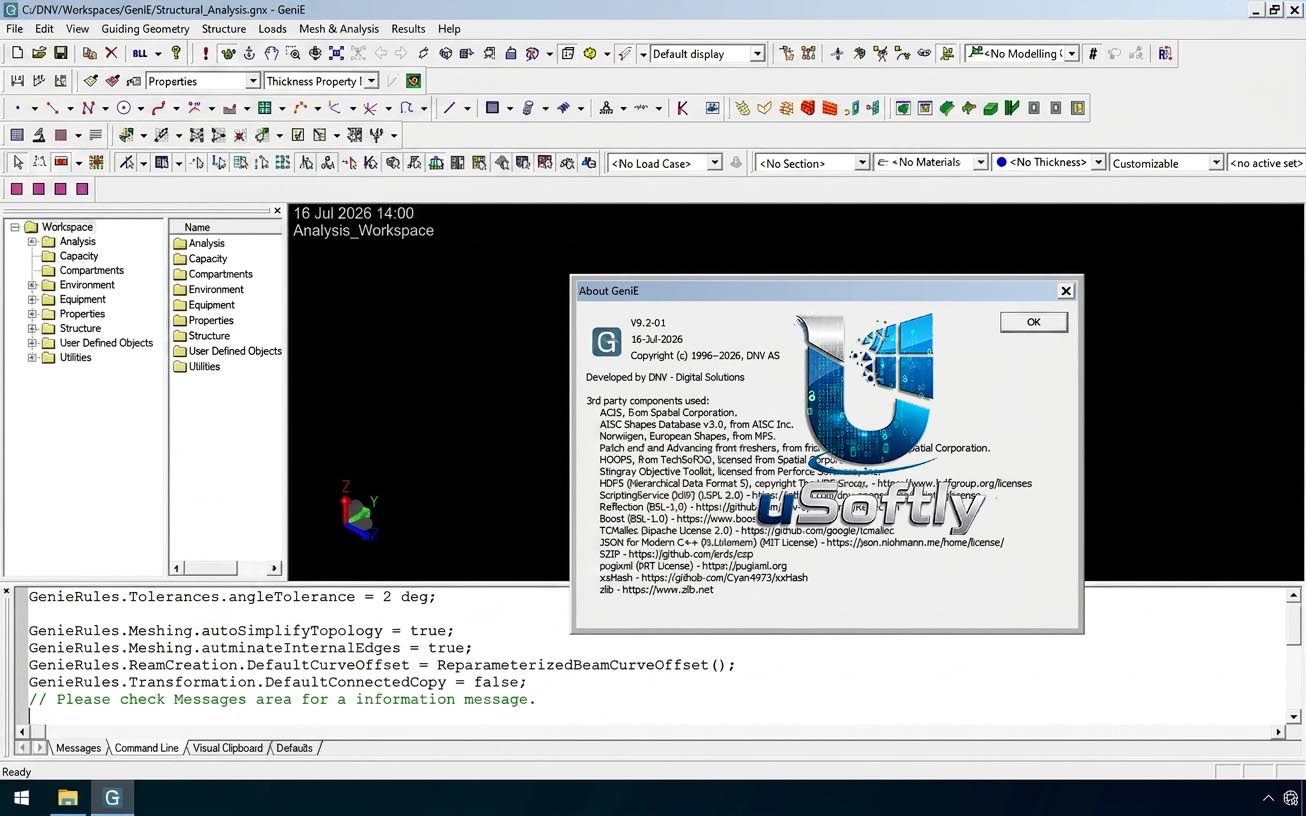The image size is (1306, 816).
Task: Switch to the Visual Clipboard tab
Action: click(228, 748)
